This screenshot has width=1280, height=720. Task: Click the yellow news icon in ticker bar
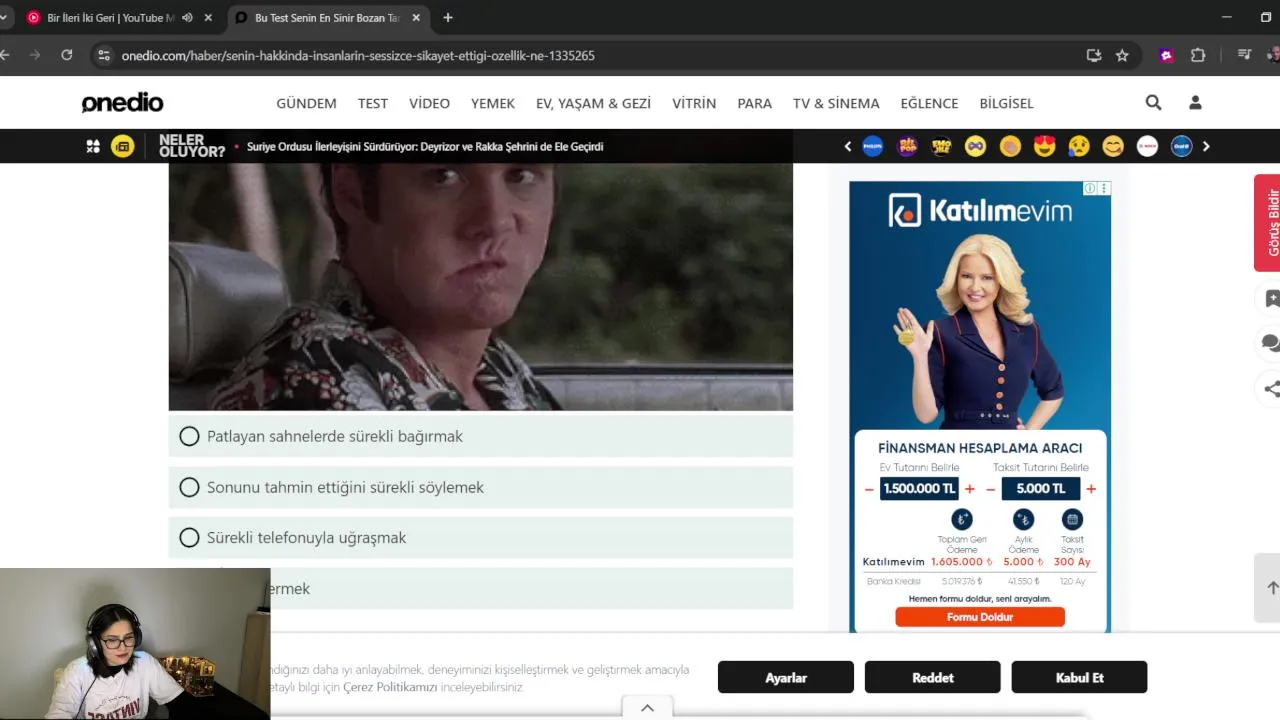[122, 146]
